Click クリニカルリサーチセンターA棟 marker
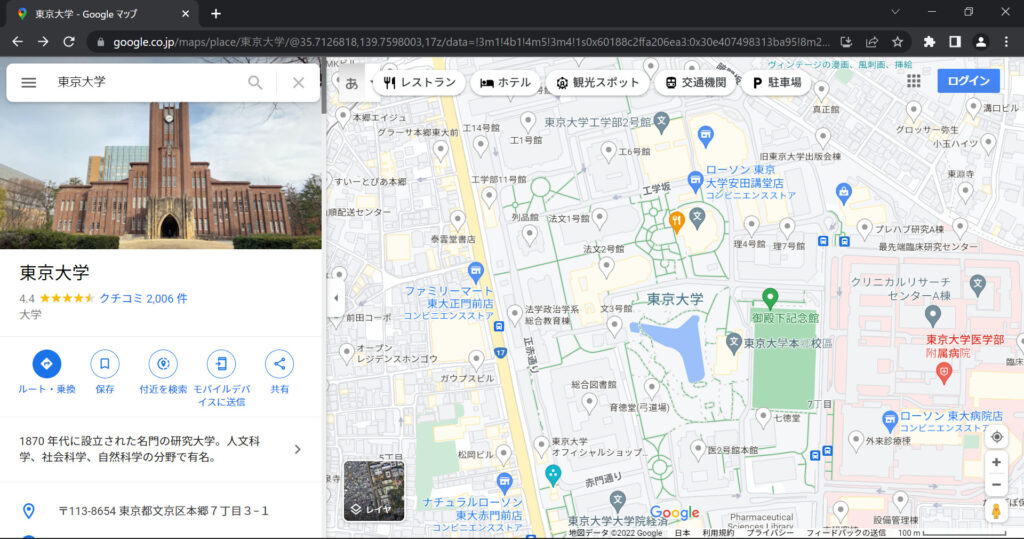The width and height of the screenshot is (1024, 539). point(978,285)
